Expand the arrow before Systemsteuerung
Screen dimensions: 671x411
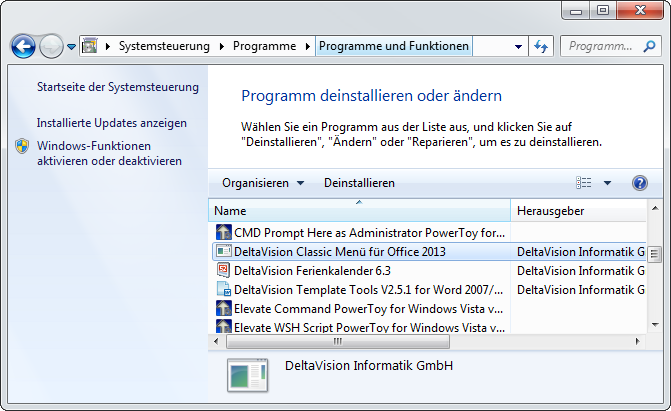point(108,46)
